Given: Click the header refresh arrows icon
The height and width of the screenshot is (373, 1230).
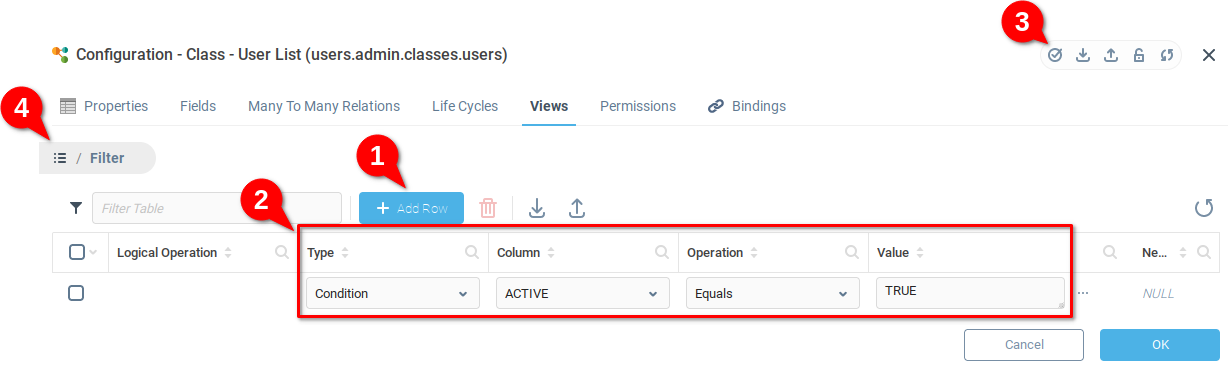Looking at the screenshot, I should [x=1166, y=55].
